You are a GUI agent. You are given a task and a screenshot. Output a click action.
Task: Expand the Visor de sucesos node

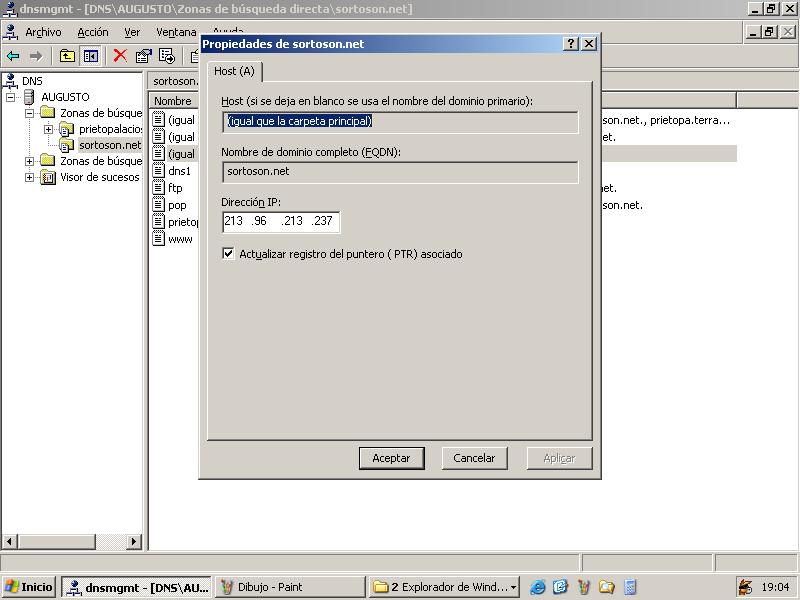(30, 177)
